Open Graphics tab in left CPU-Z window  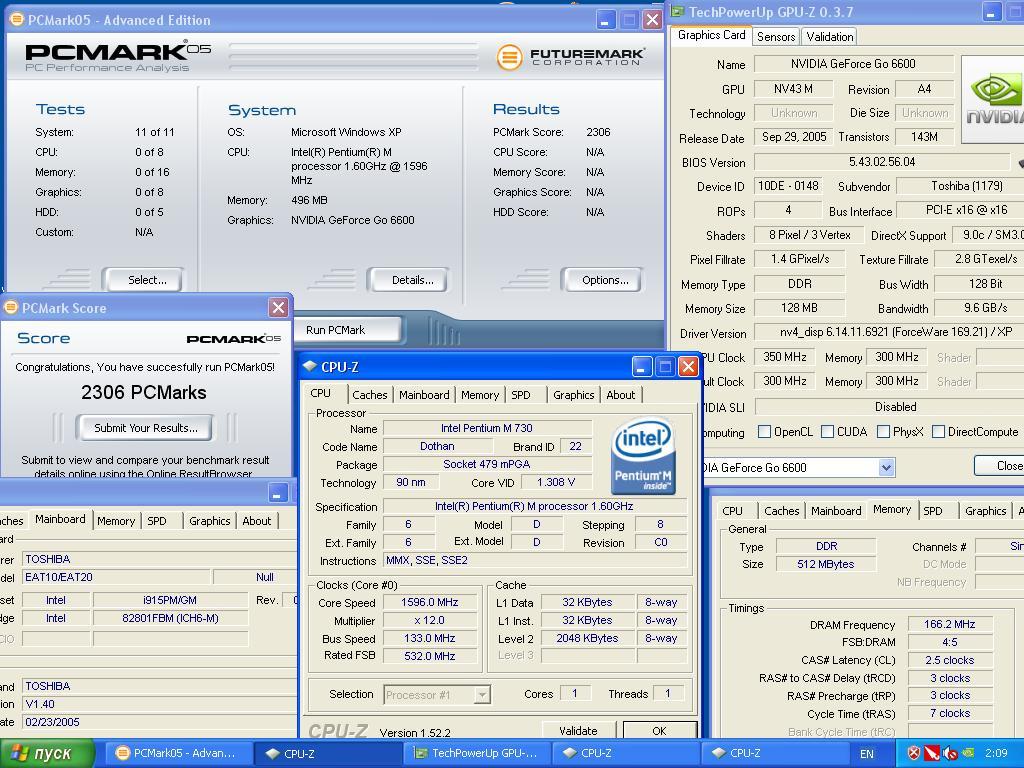point(209,521)
